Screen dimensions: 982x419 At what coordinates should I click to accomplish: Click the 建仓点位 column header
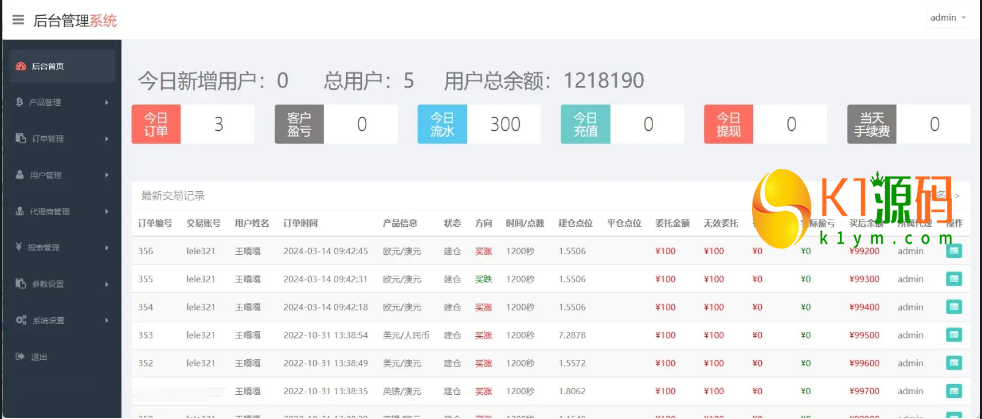click(576, 223)
